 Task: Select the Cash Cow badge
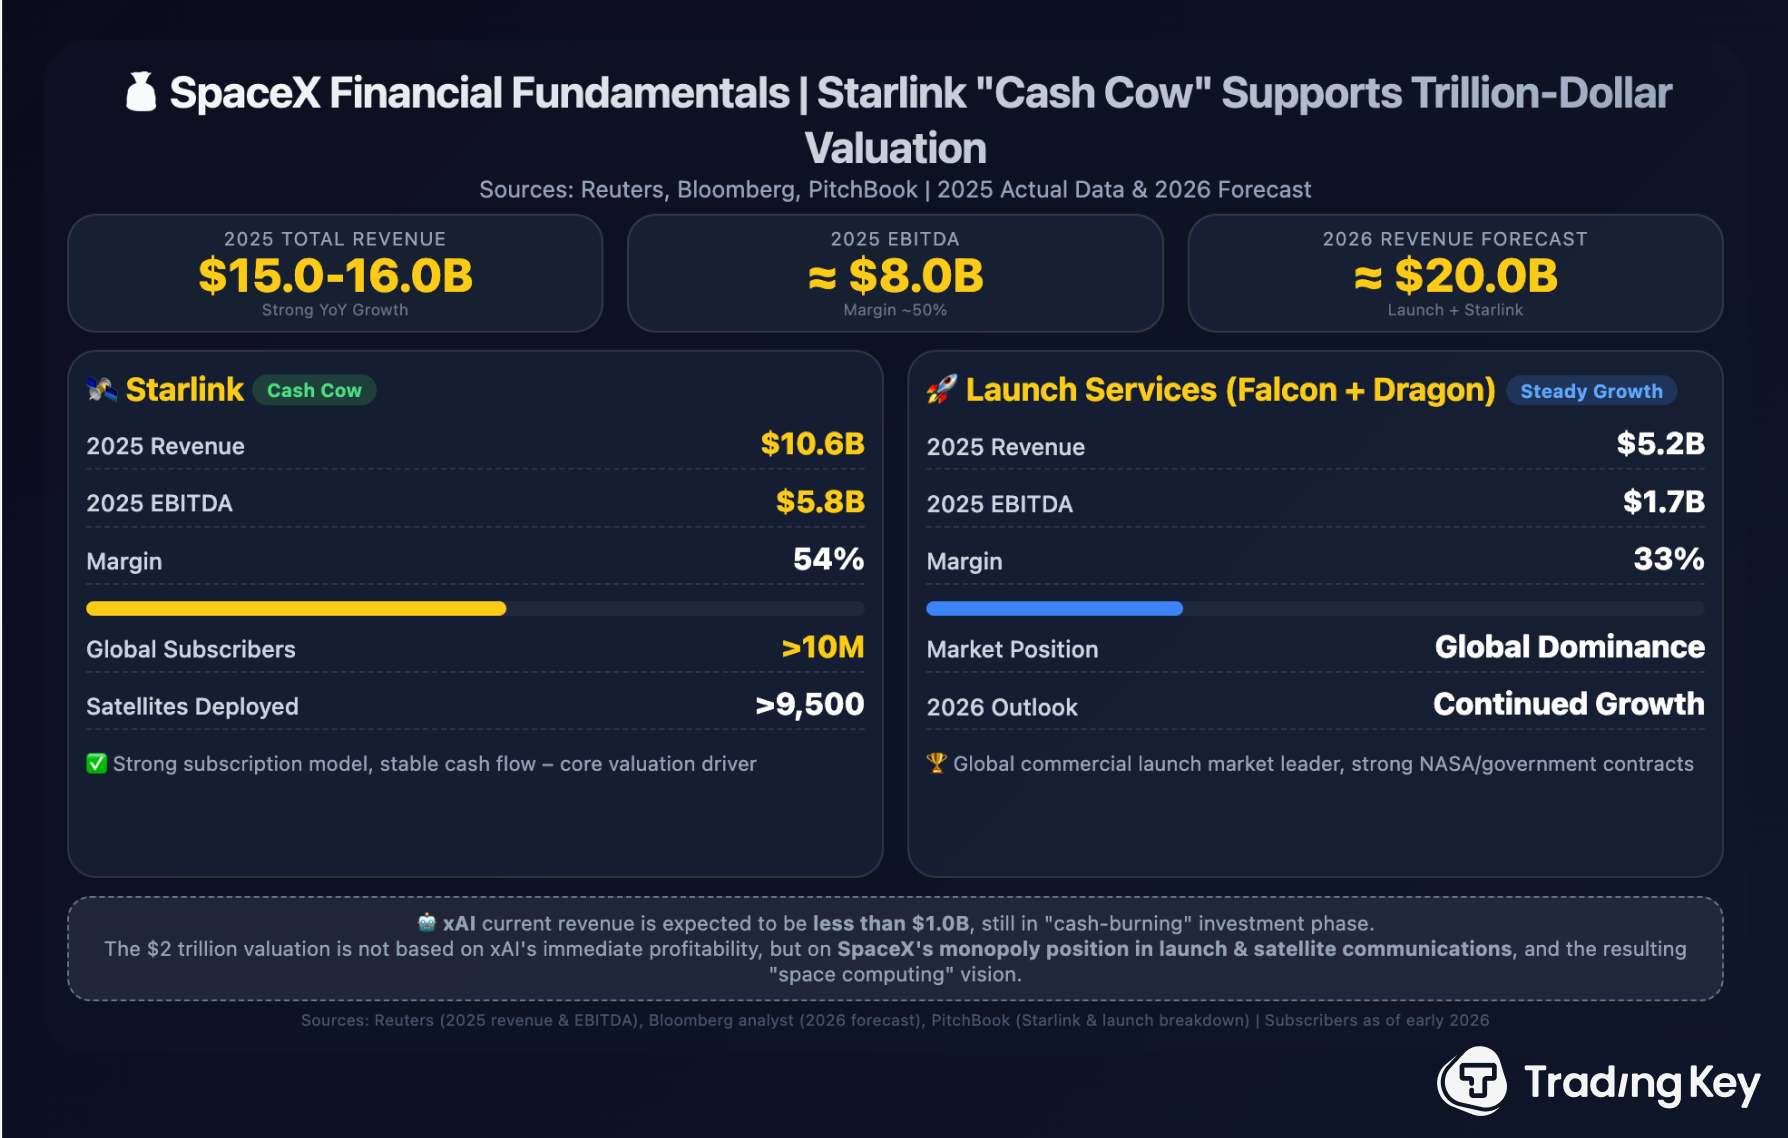click(314, 390)
